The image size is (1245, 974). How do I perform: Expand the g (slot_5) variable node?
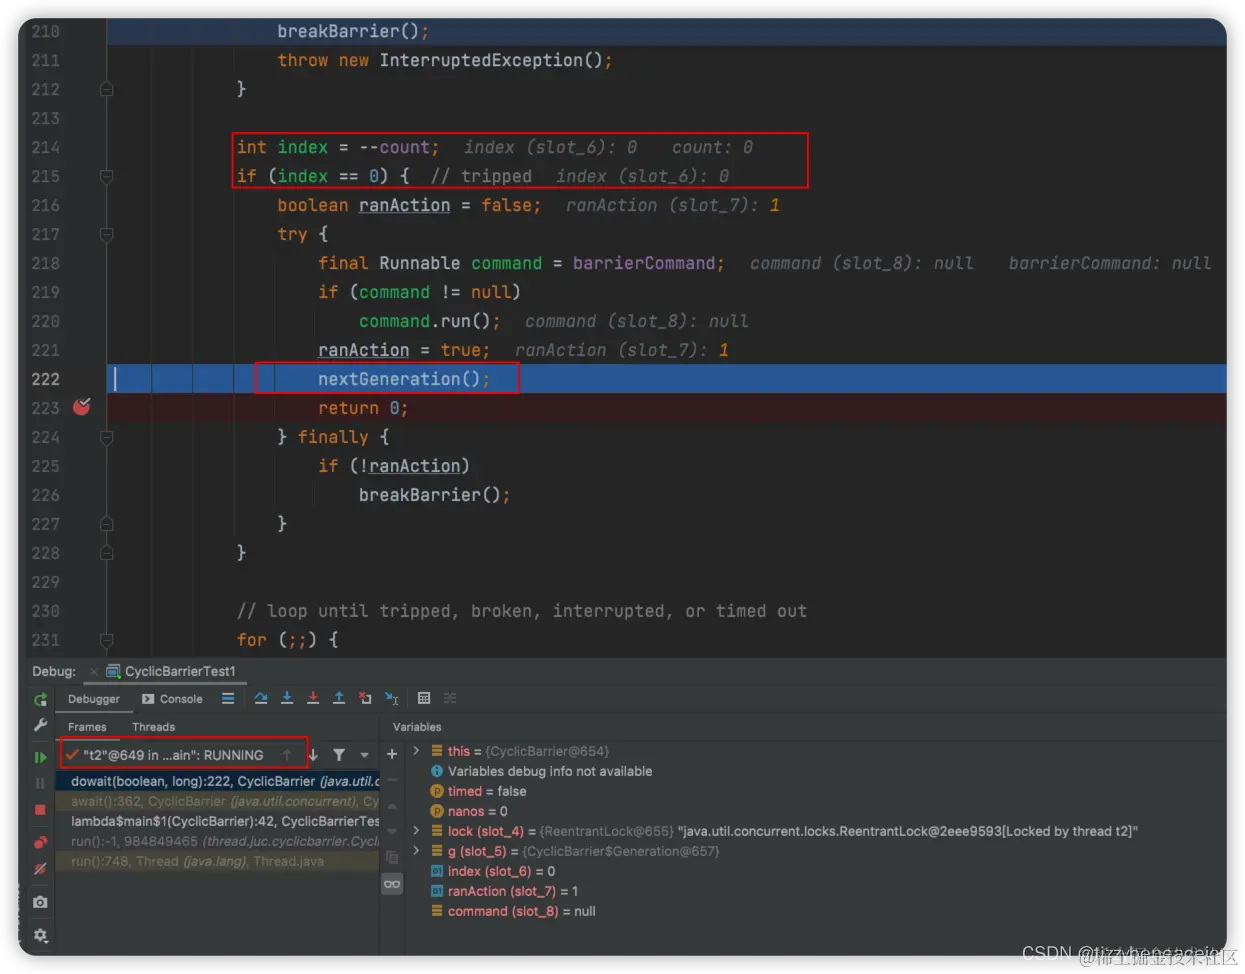tap(417, 850)
